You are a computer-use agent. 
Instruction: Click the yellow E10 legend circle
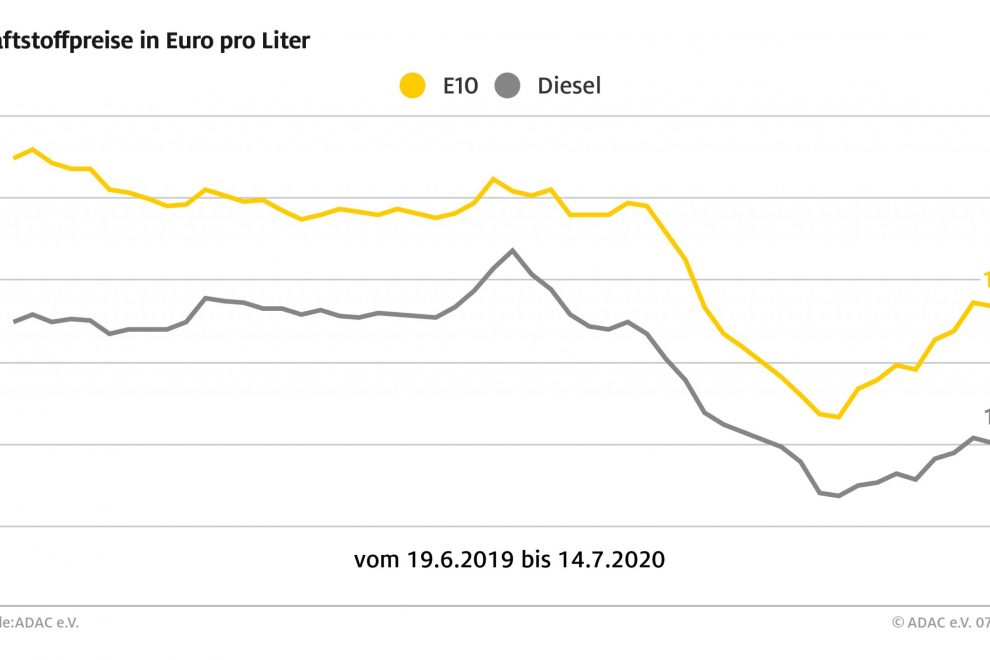[x=412, y=86]
